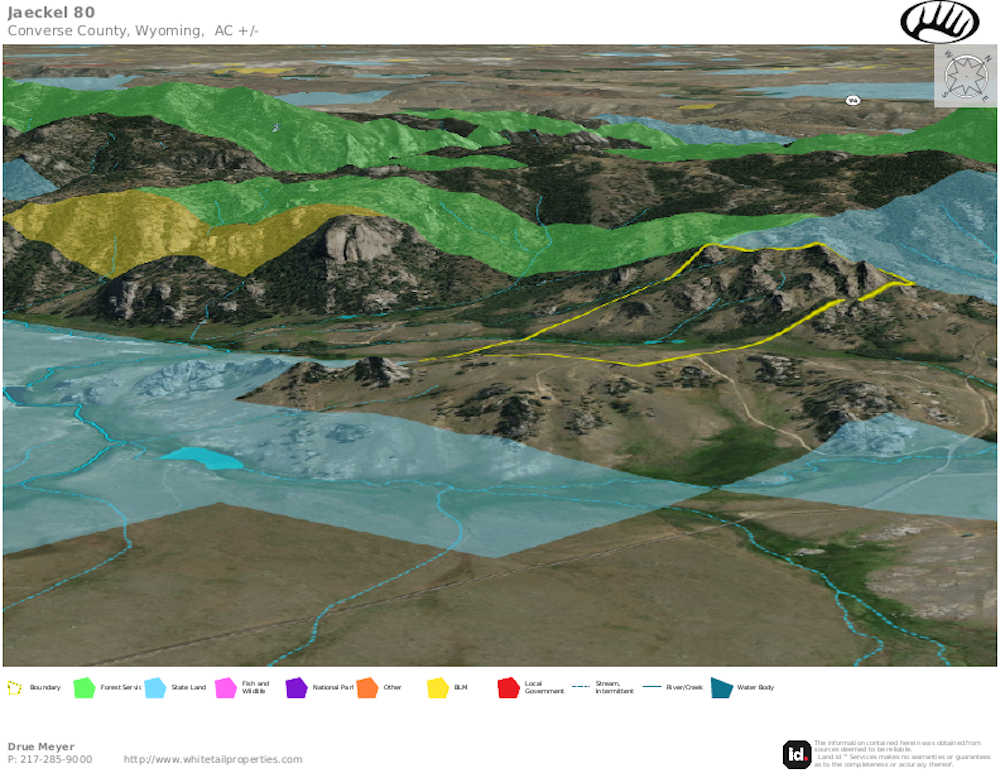Open the whitetailproperties.com website link
This screenshot has height=773, width=1000.
click(212, 759)
